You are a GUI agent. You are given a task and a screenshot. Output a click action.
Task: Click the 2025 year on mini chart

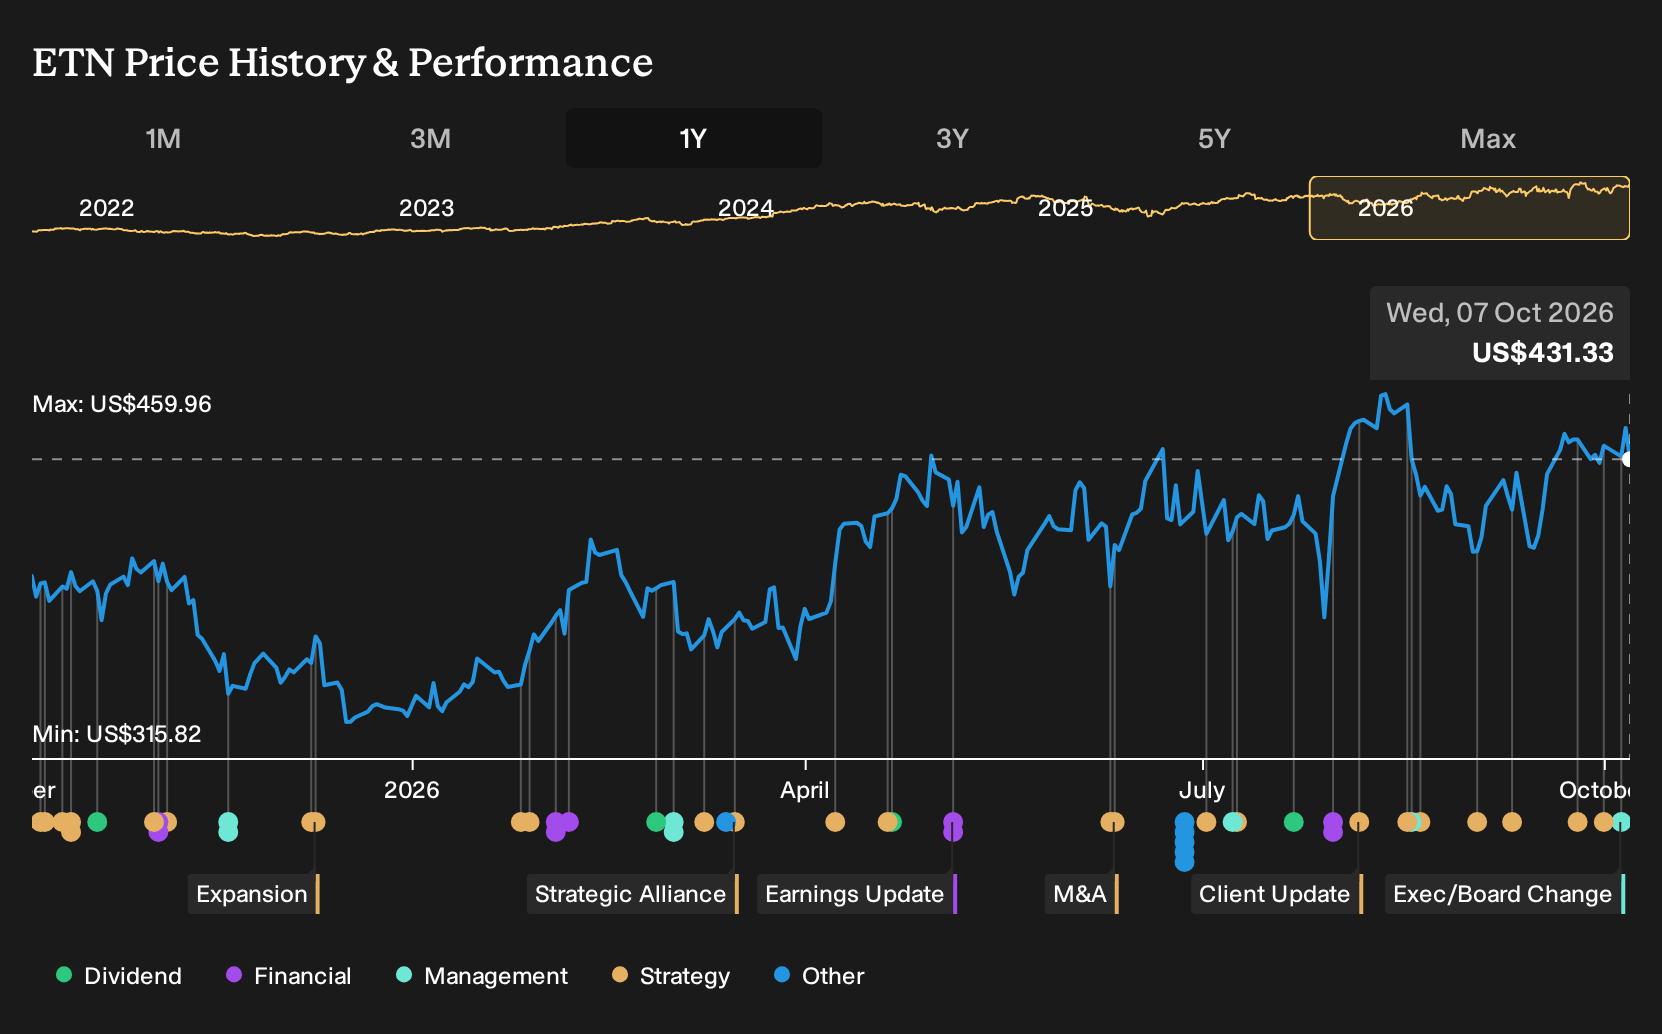tap(1065, 208)
